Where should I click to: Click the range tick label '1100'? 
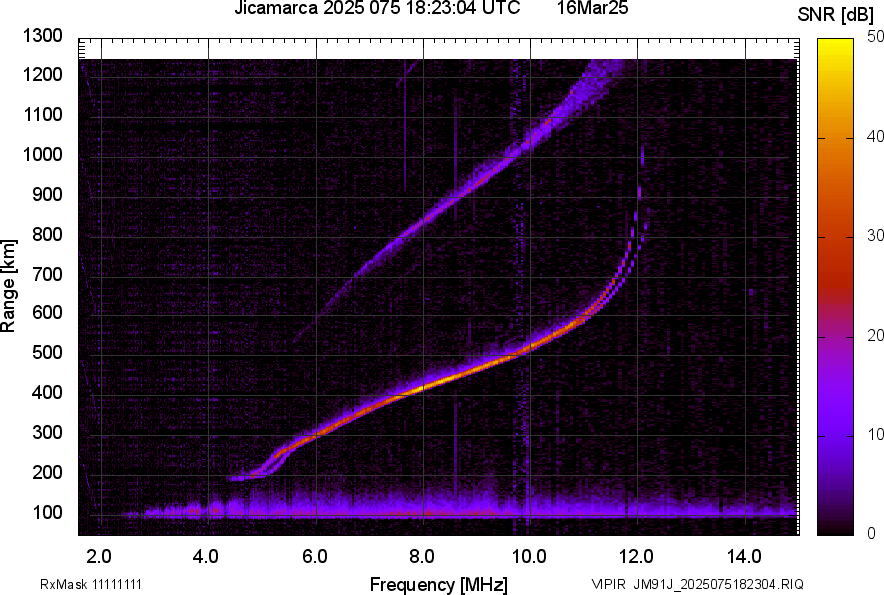(43, 114)
